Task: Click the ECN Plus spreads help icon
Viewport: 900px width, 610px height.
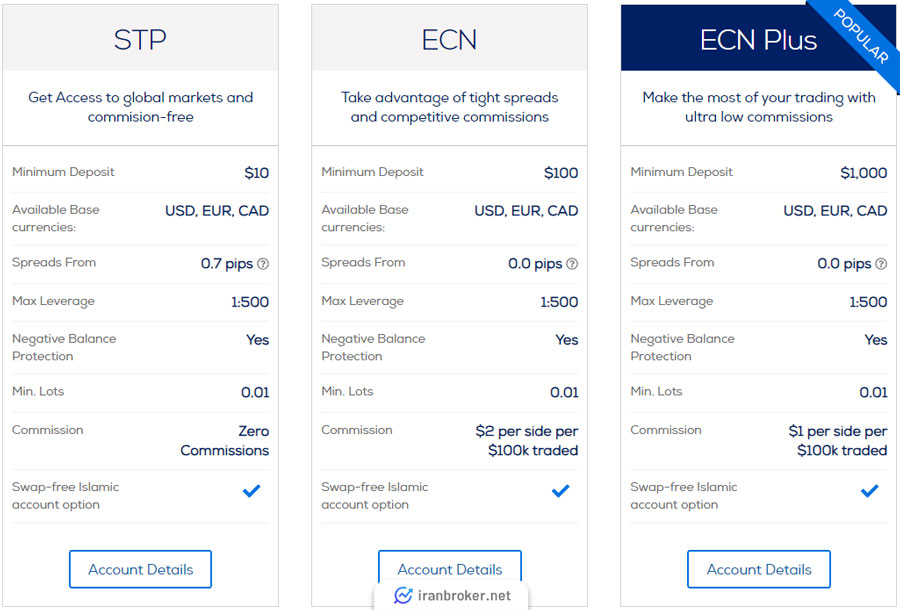Action: [x=881, y=264]
